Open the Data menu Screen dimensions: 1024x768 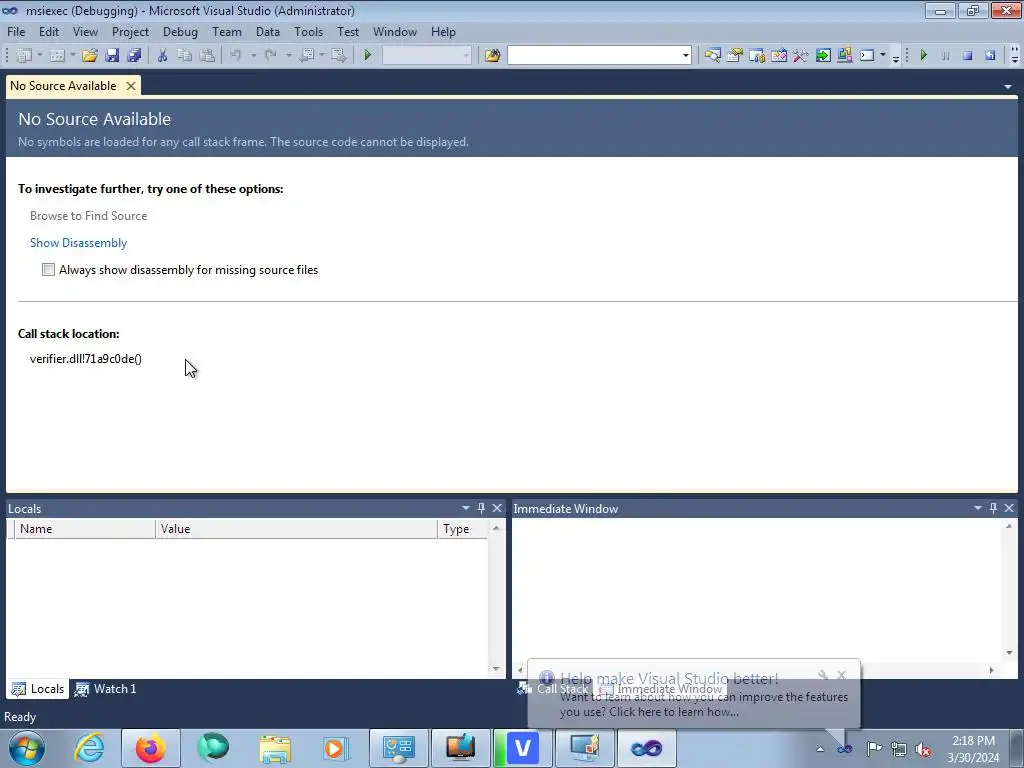[268, 32]
